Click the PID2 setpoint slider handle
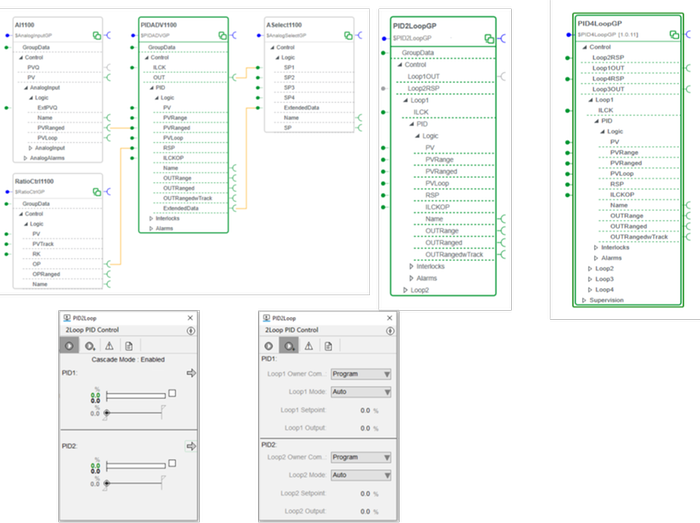Viewport: 700px width, 523px height. 107,483
